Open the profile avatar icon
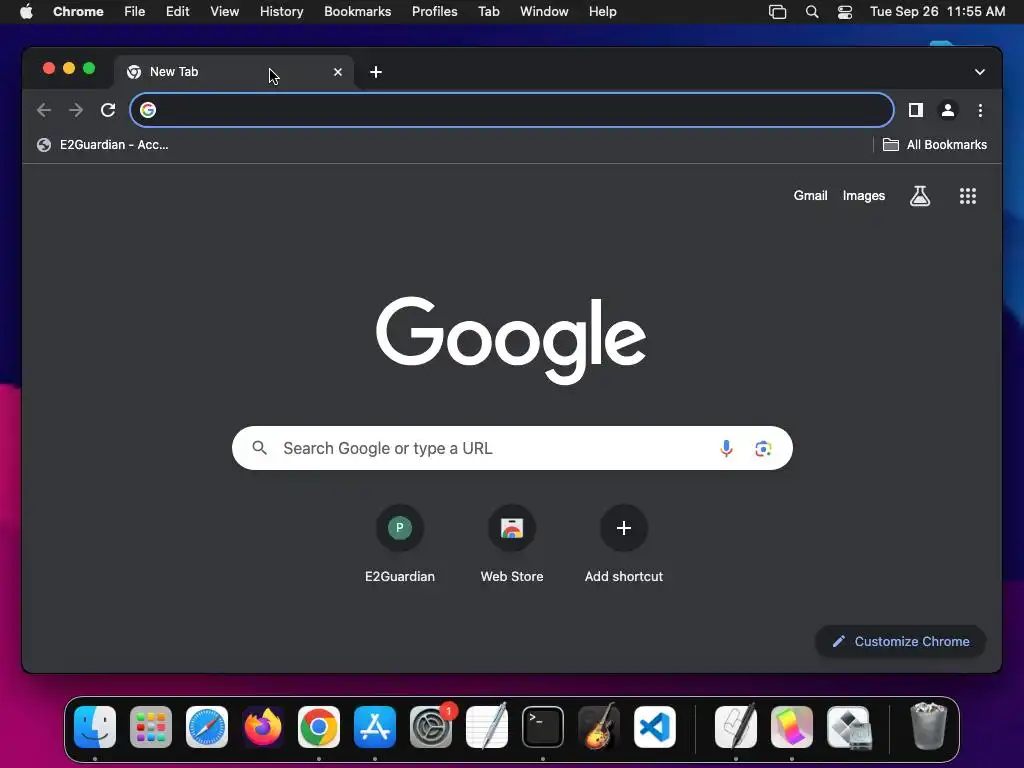This screenshot has height=768, width=1024. point(948,110)
